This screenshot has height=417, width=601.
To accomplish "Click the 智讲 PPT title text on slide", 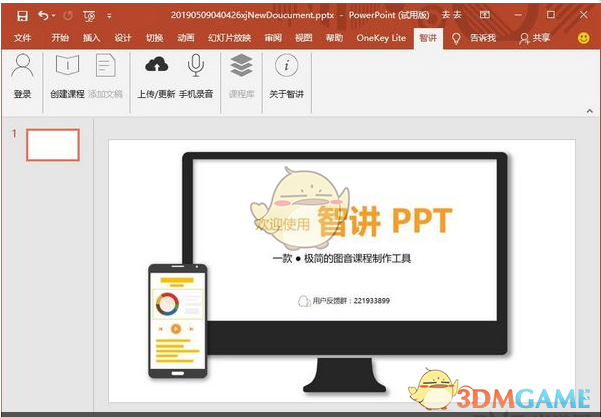I will pos(385,221).
